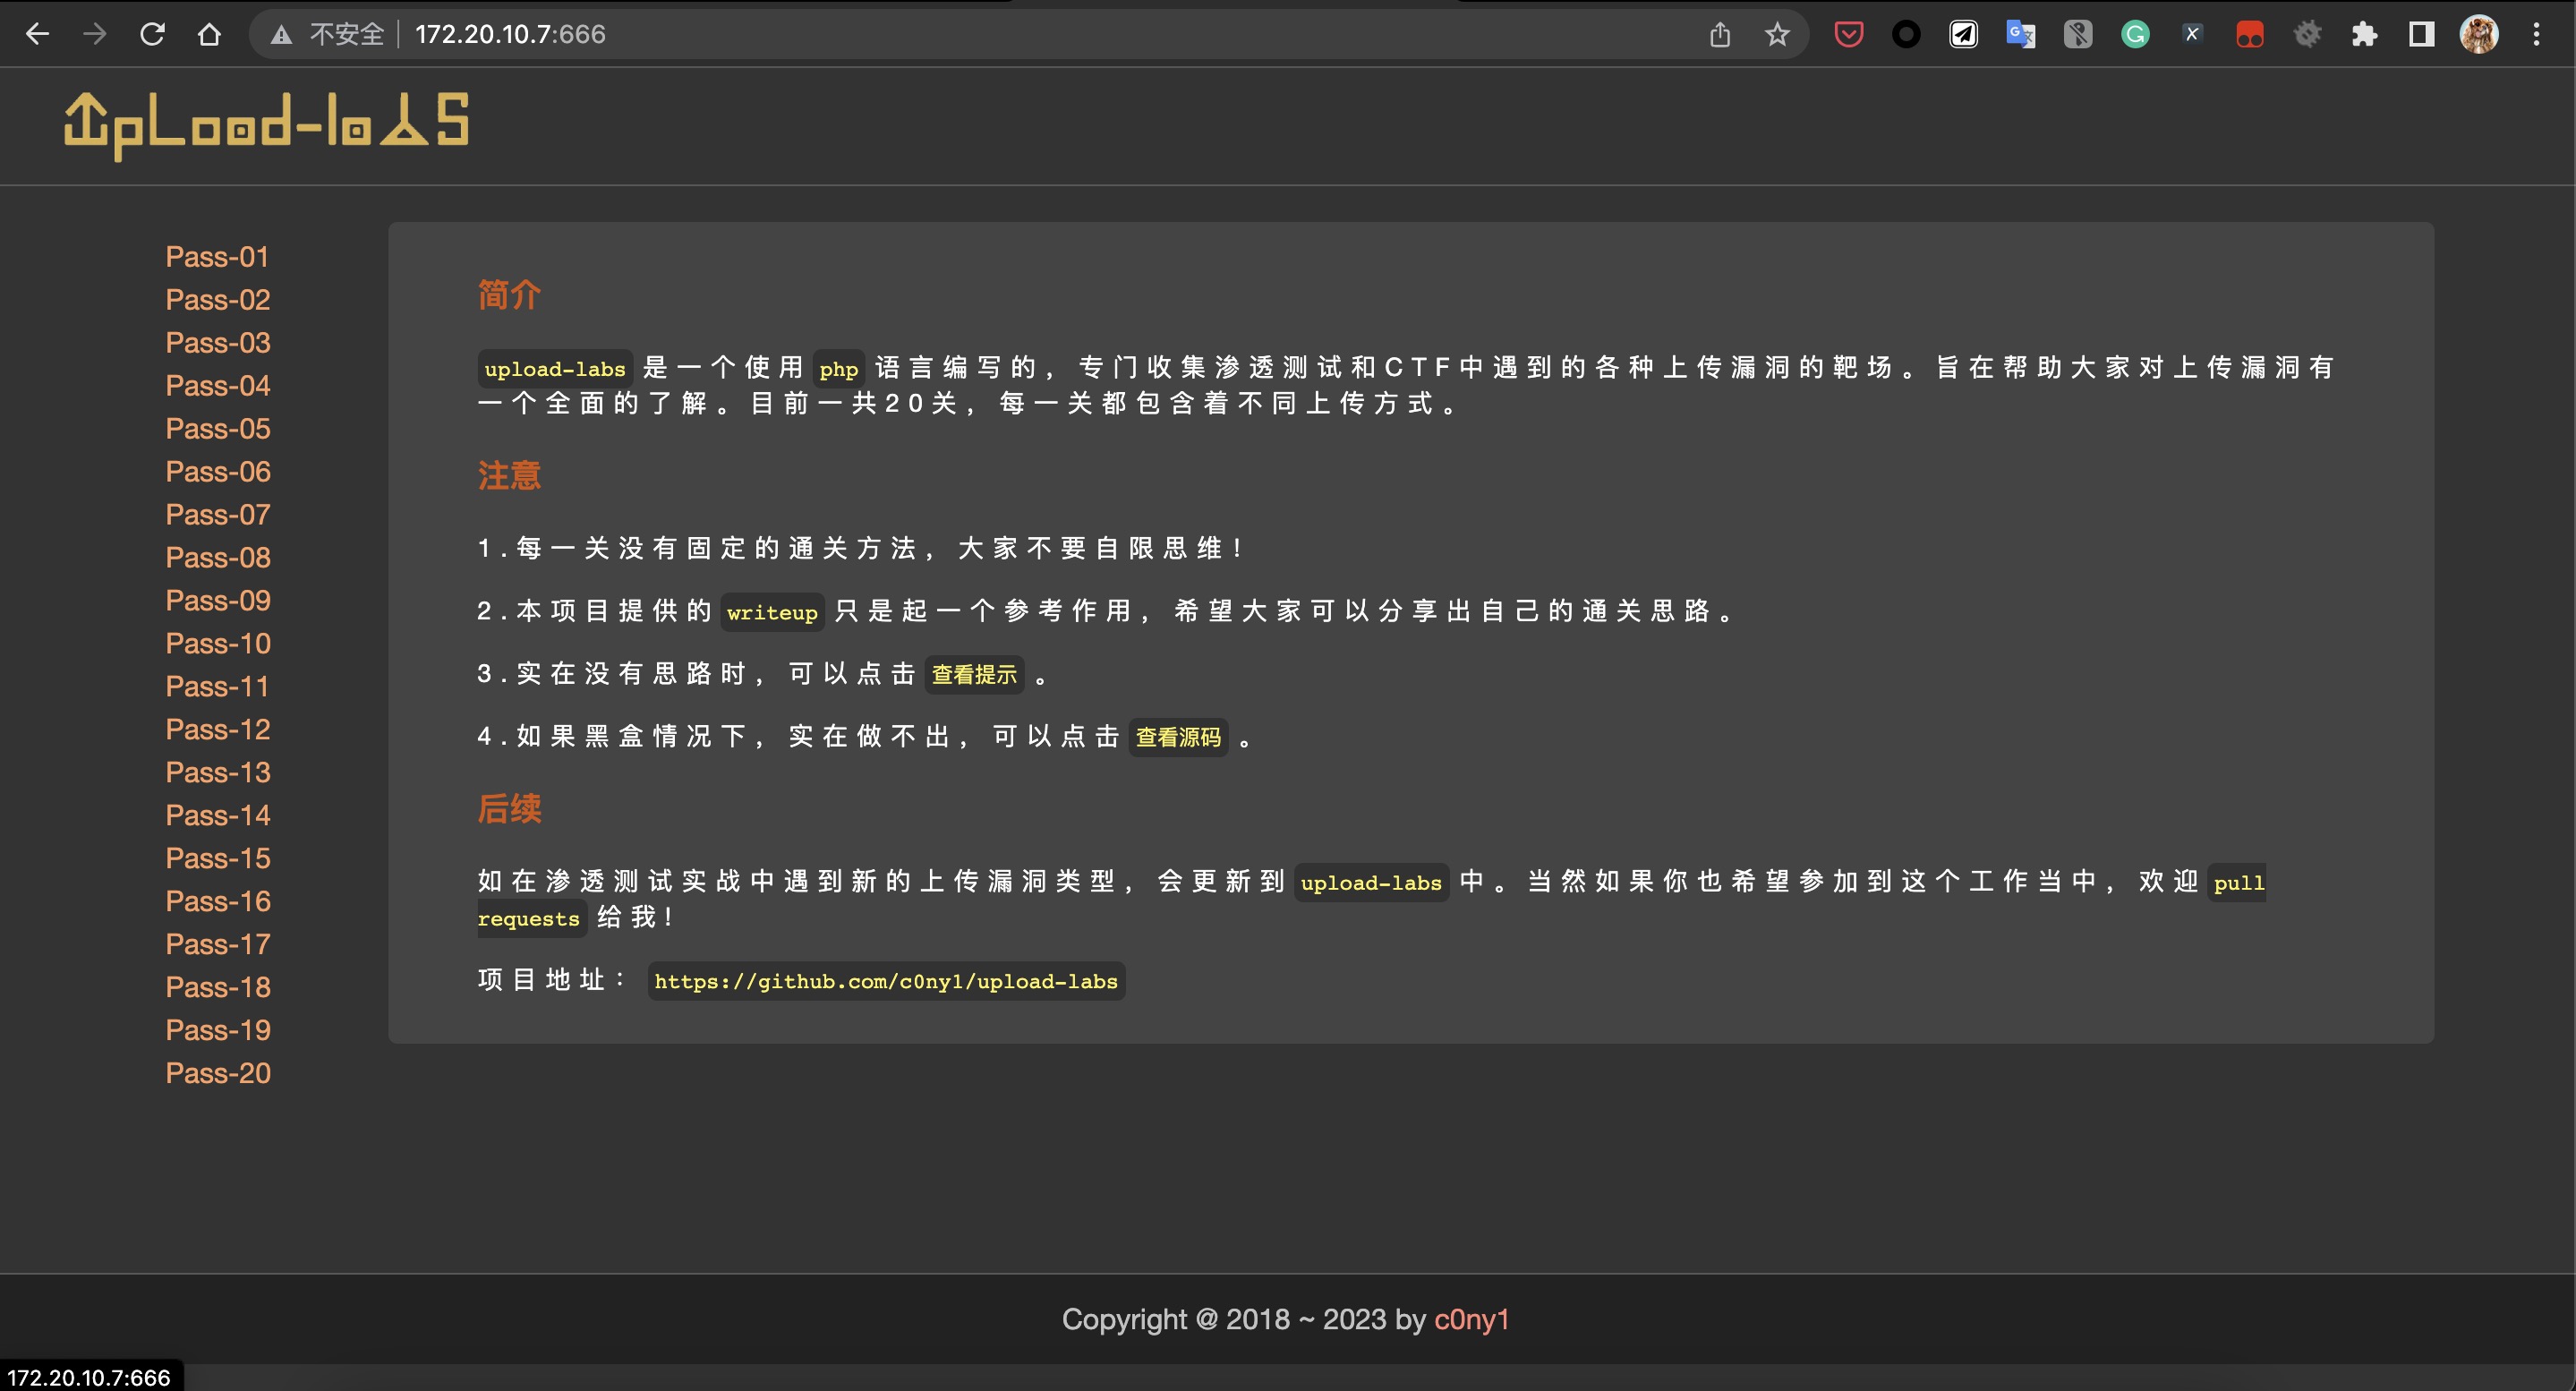Click the user profile avatar
Viewport: 2576px width, 1391px height.
point(2479,35)
